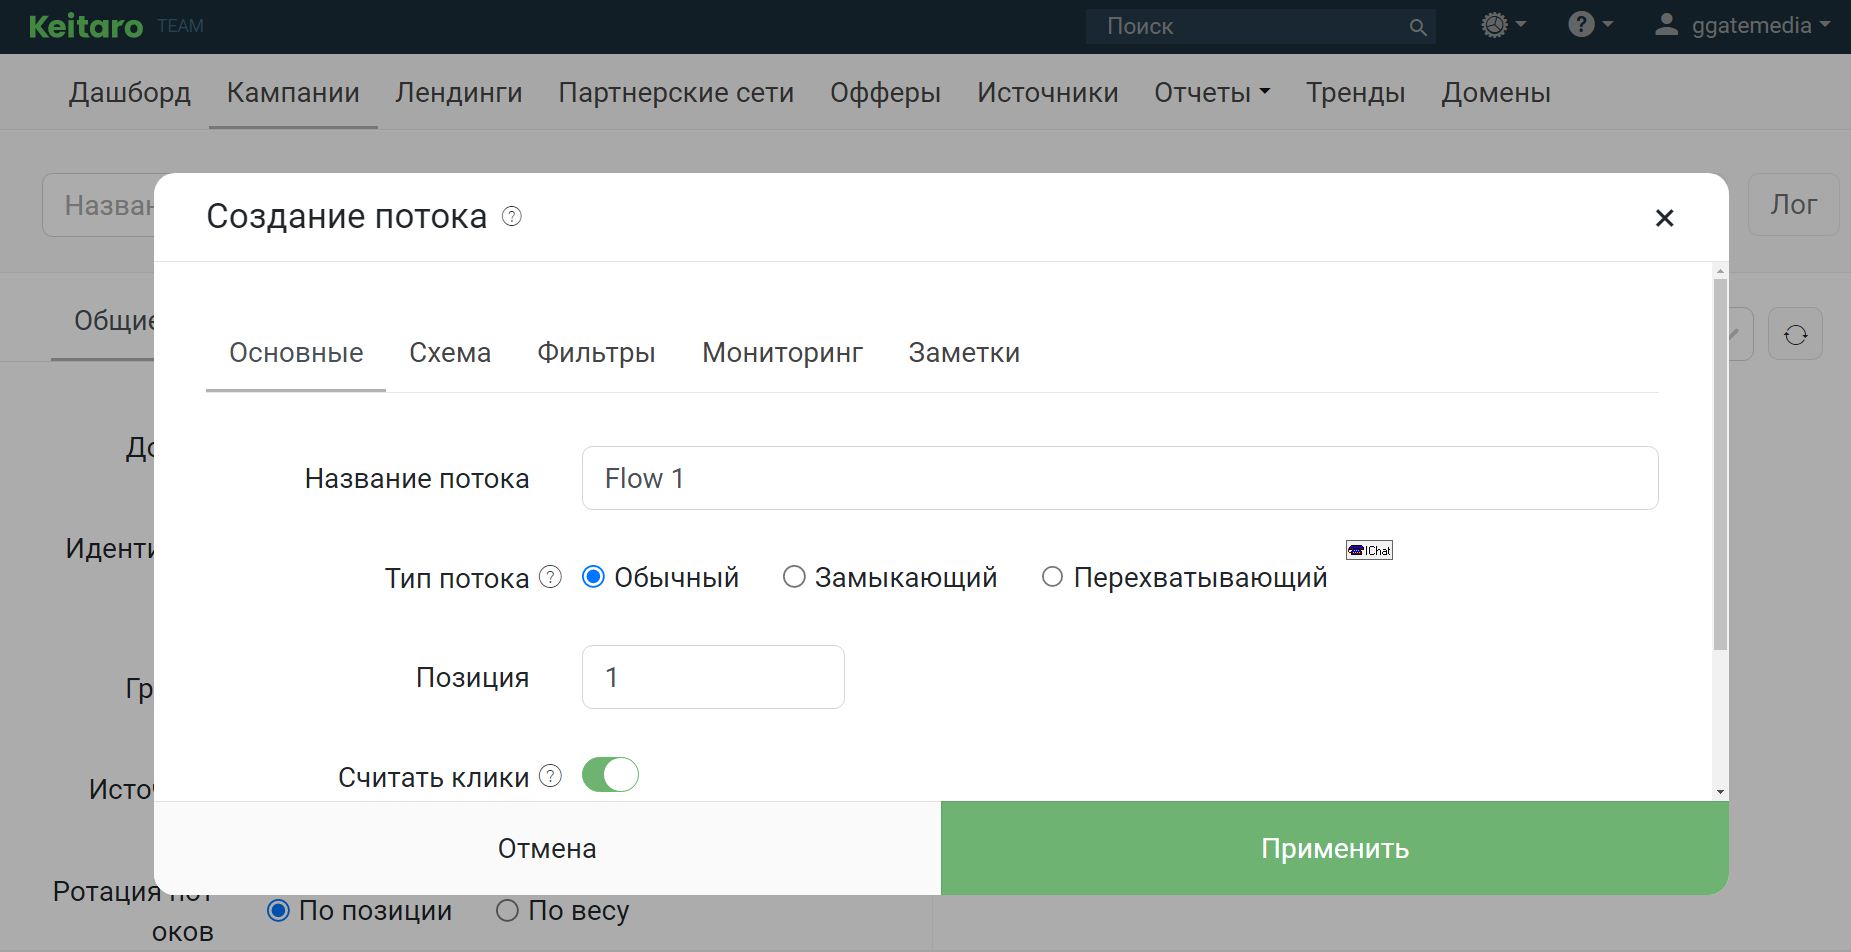Image resolution: width=1851 pixels, height=952 pixels.
Task: Click the search magnifier icon in header
Action: (x=1417, y=27)
